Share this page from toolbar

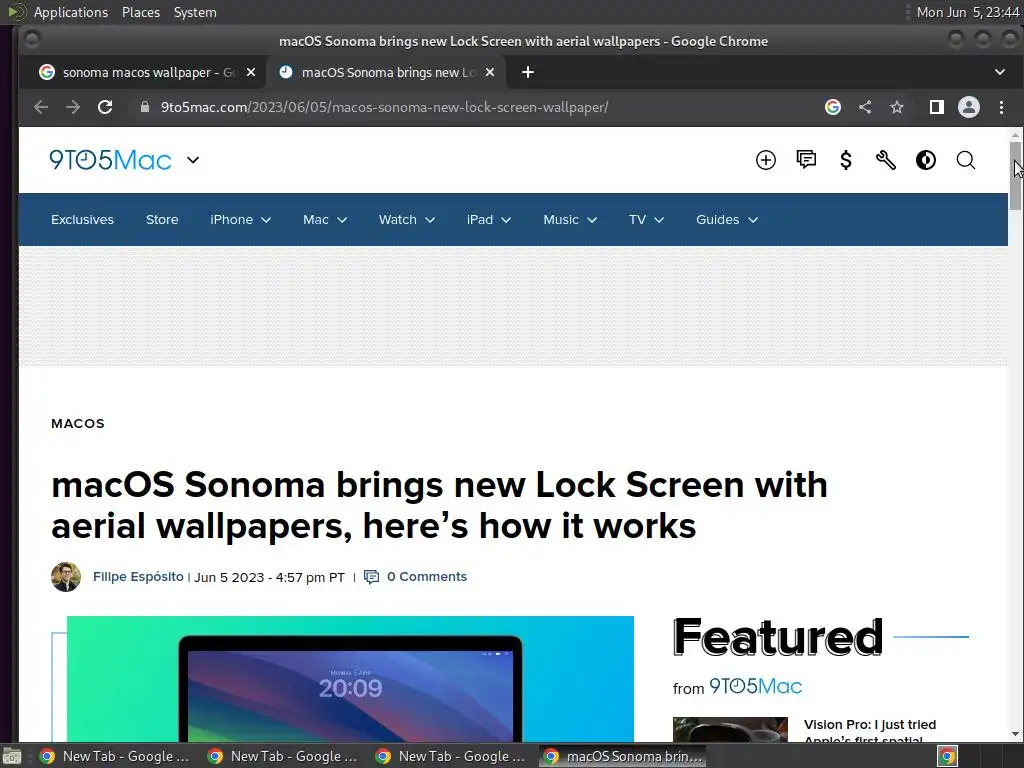(865, 107)
